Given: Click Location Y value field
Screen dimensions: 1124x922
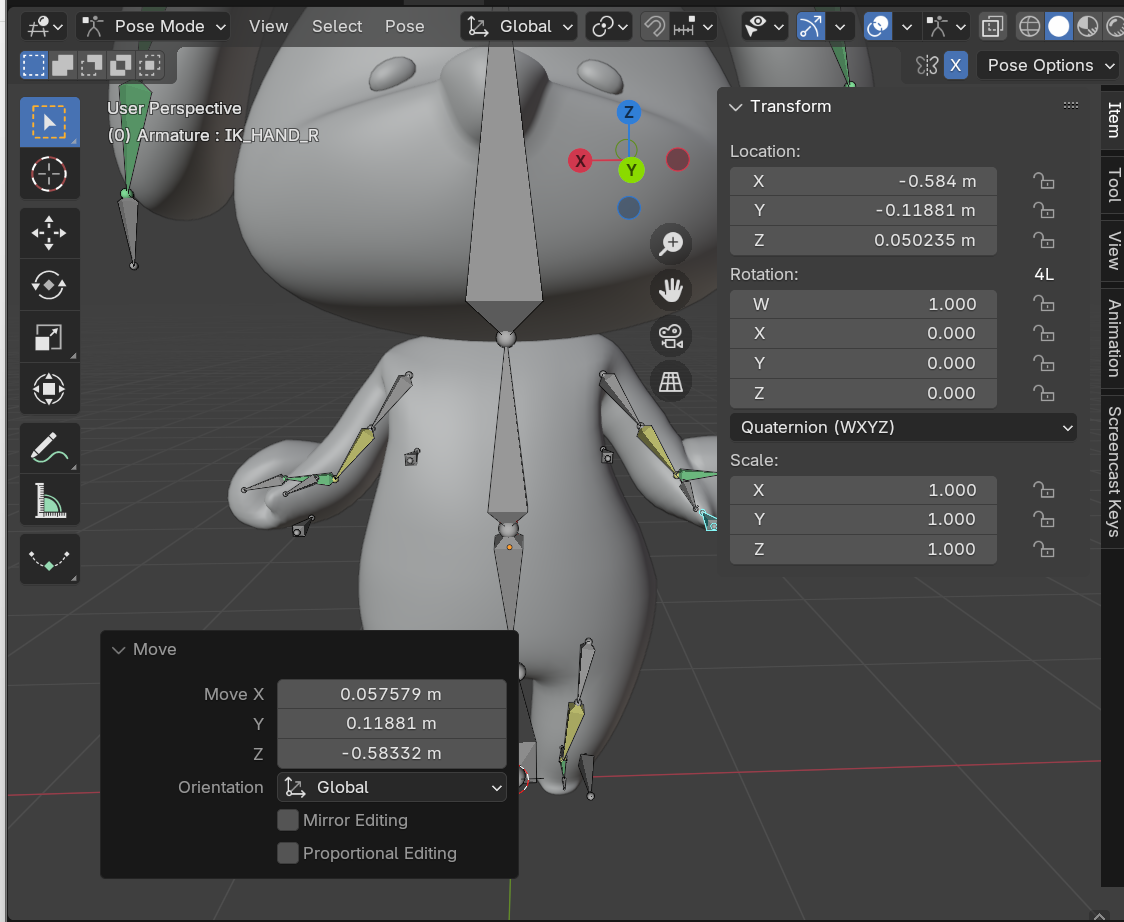Looking at the screenshot, I should click(x=863, y=211).
